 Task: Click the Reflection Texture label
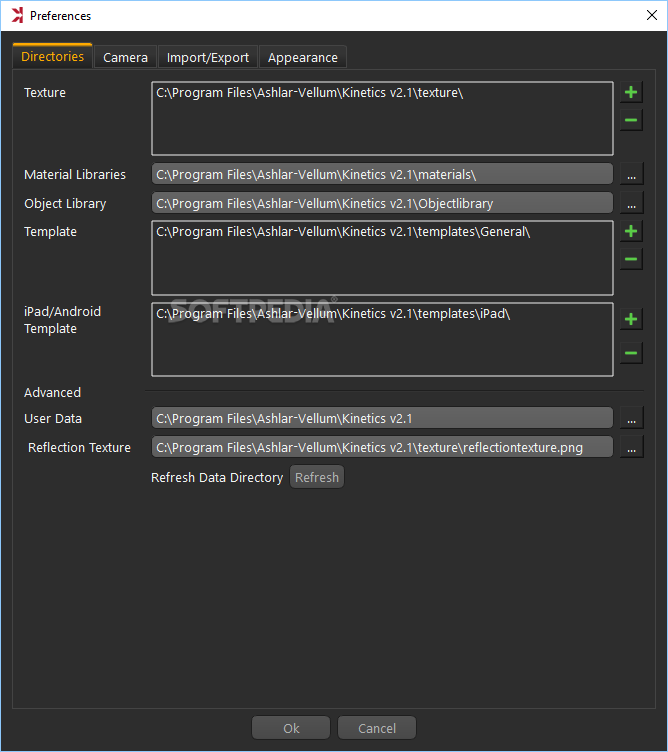coord(79,447)
